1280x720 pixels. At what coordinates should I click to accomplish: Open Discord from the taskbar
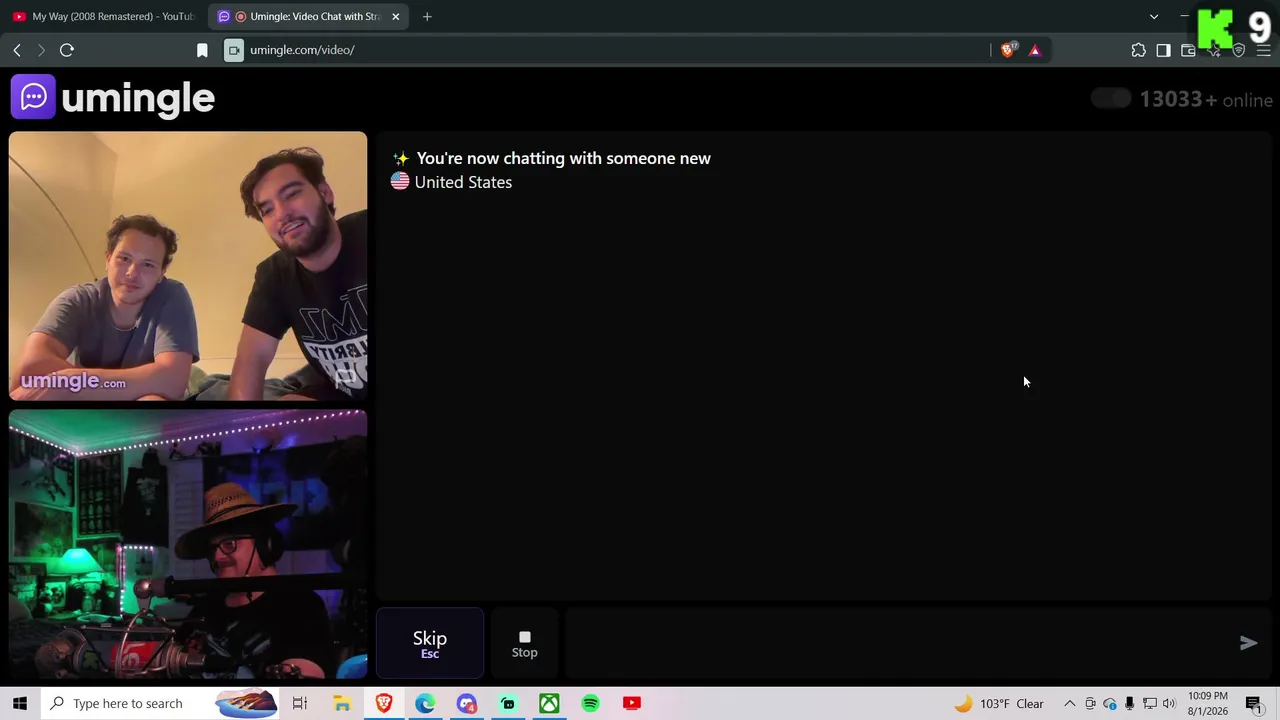[x=467, y=703]
